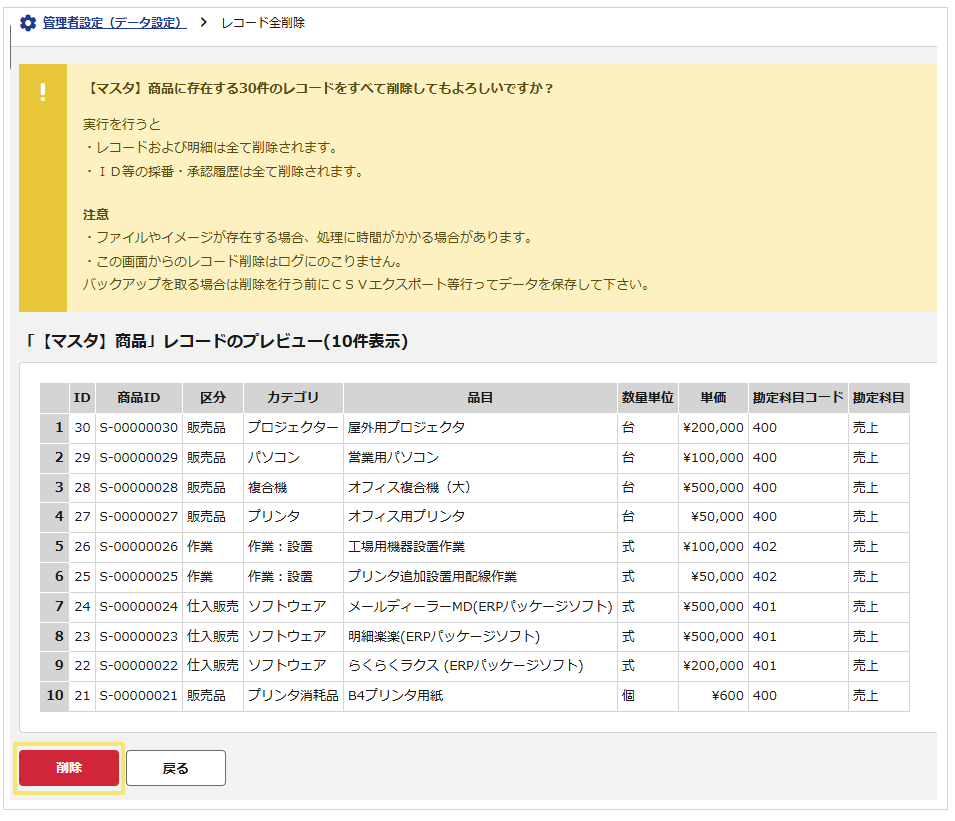Viewport: 955px width, 821px height.
Task: Select cell S-00000027
Action: coord(139,516)
